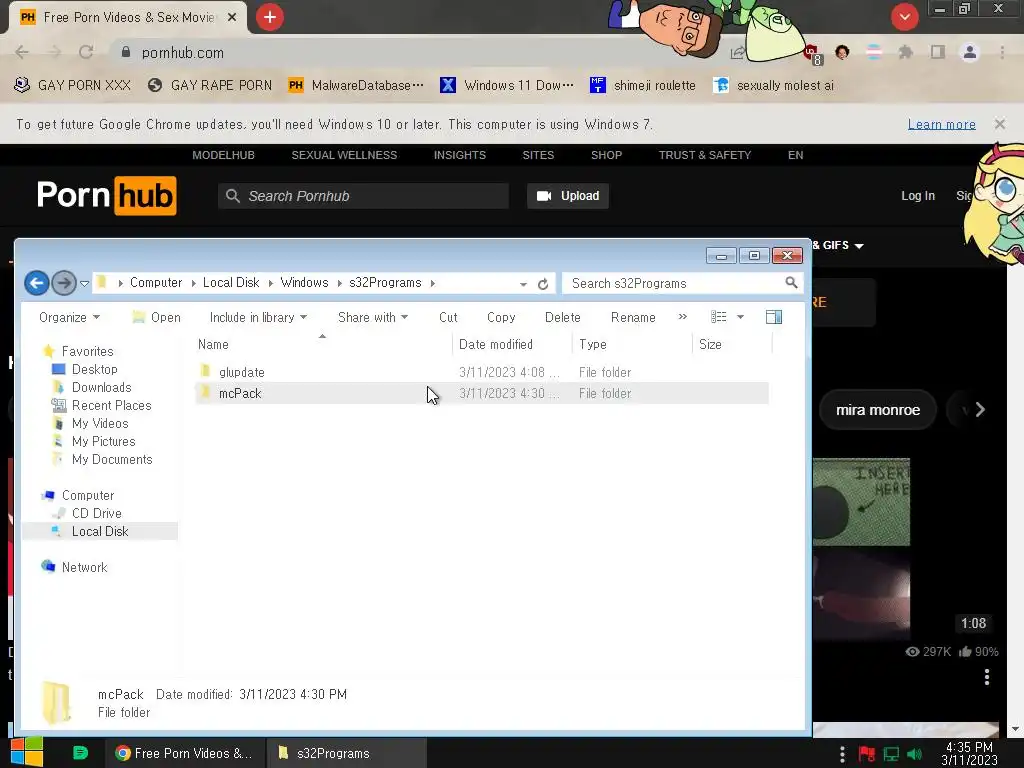The image size is (1024, 768).
Task: Open Network in the Explorer sidebar
Action: point(84,568)
